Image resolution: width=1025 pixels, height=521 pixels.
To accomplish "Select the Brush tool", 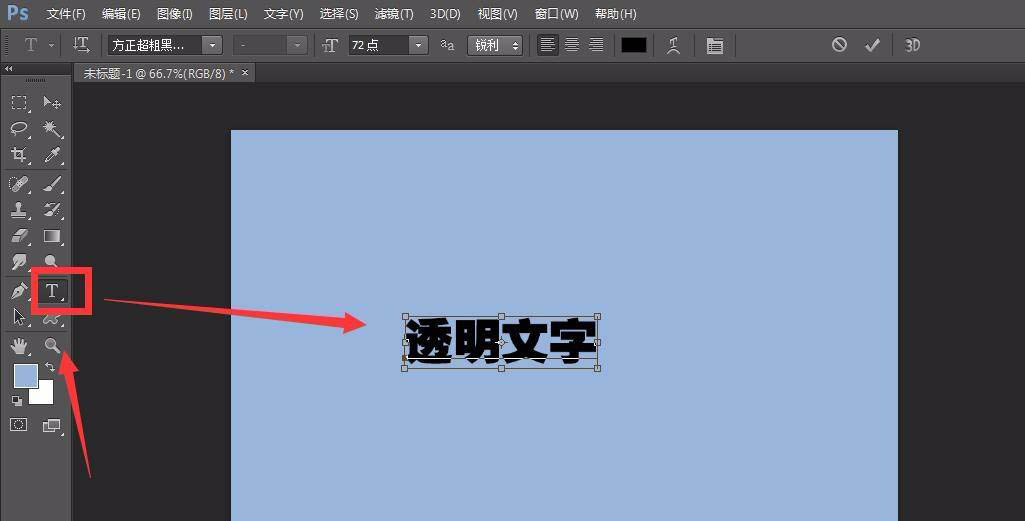I will pos(52,184).
